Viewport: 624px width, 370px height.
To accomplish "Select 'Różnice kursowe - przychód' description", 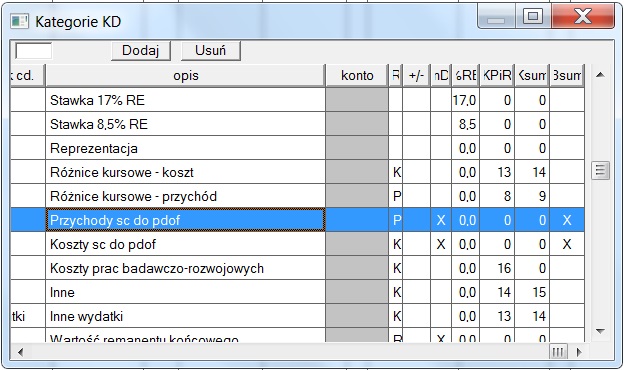I will (186, 196).
